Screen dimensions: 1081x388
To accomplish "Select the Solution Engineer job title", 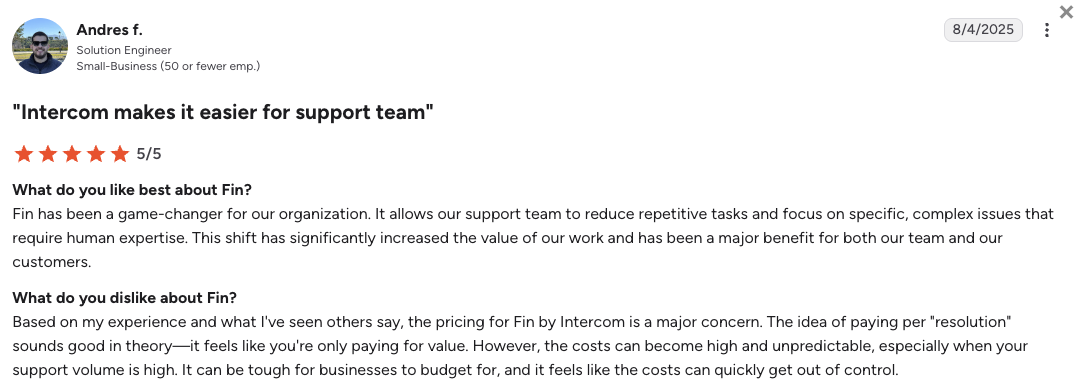I will (124, 50).
